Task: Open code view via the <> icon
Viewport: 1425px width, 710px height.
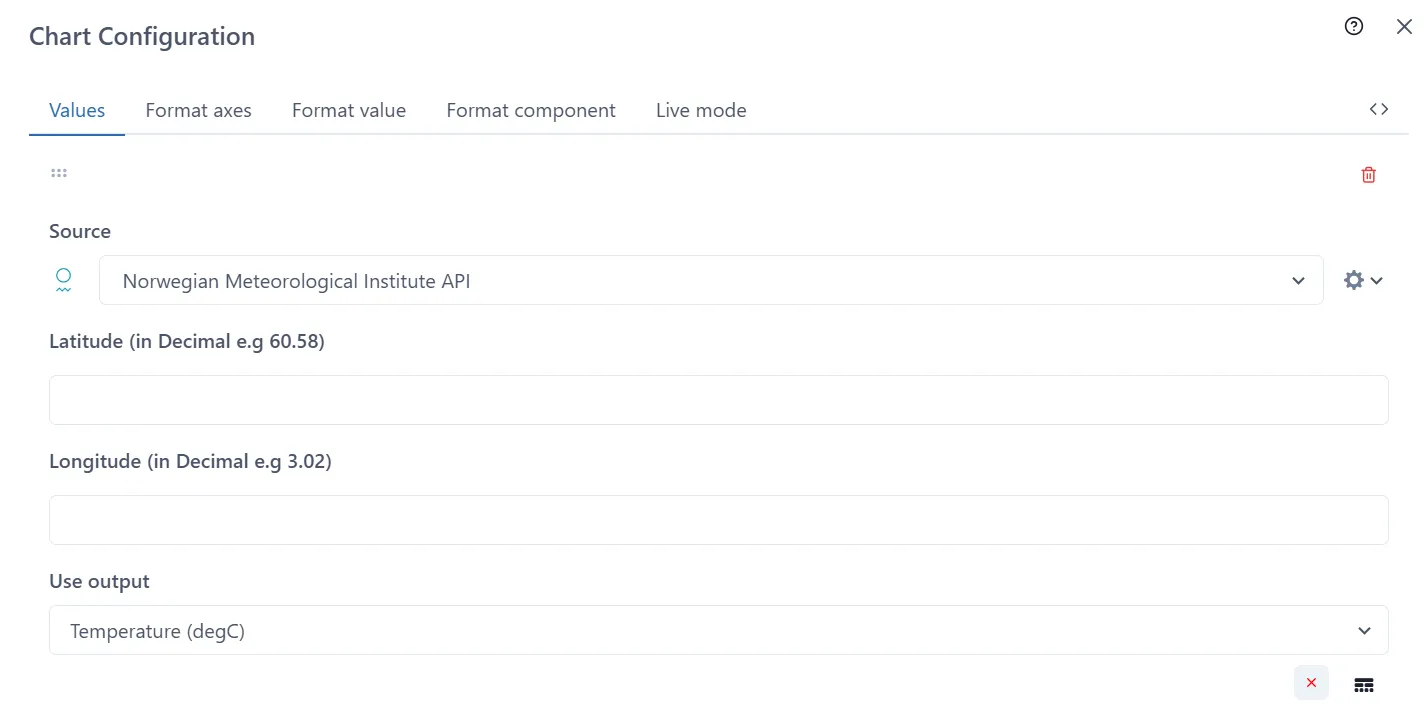Action: click(1379, 108)
